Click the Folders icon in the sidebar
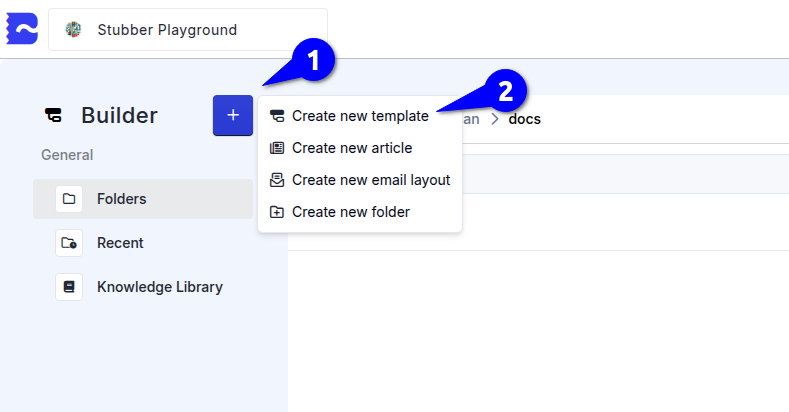 click(69, 199)
